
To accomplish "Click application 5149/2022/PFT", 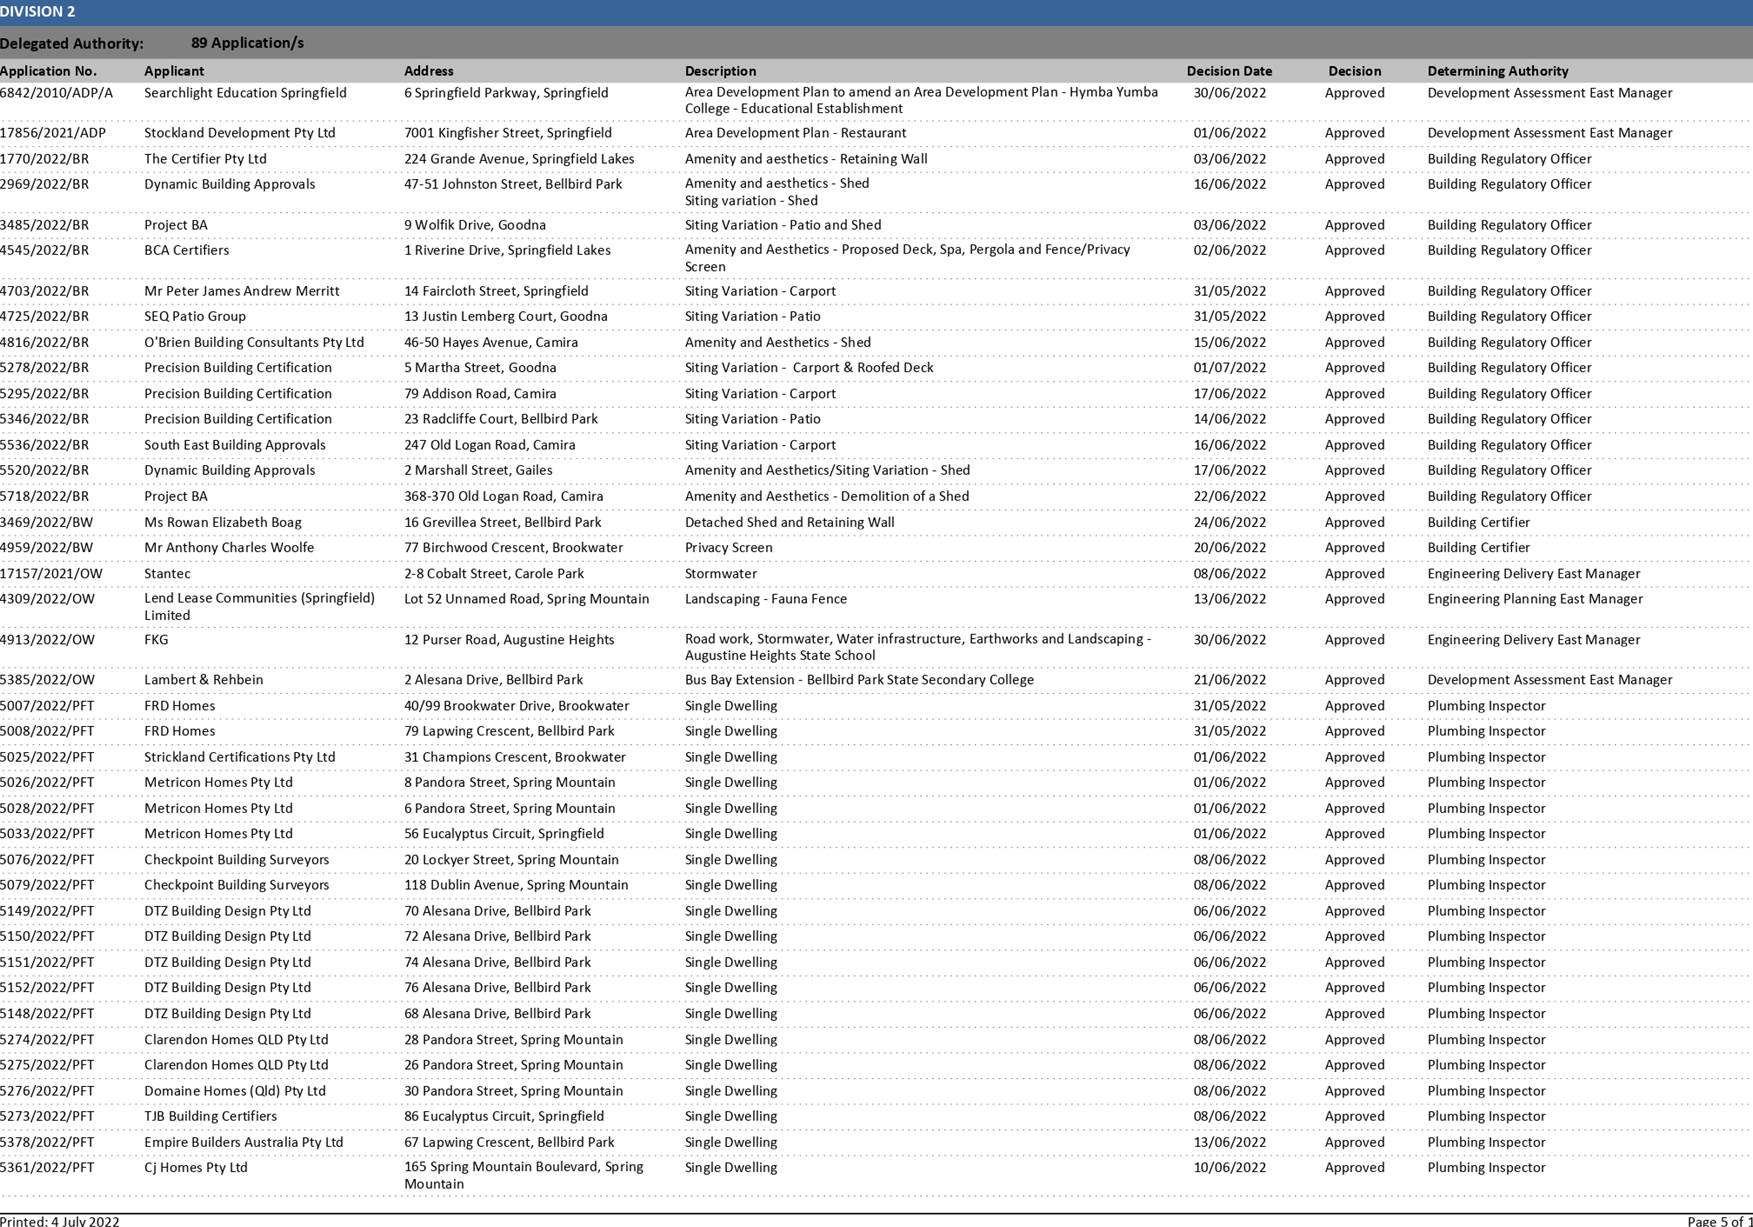I will (47, 911).
